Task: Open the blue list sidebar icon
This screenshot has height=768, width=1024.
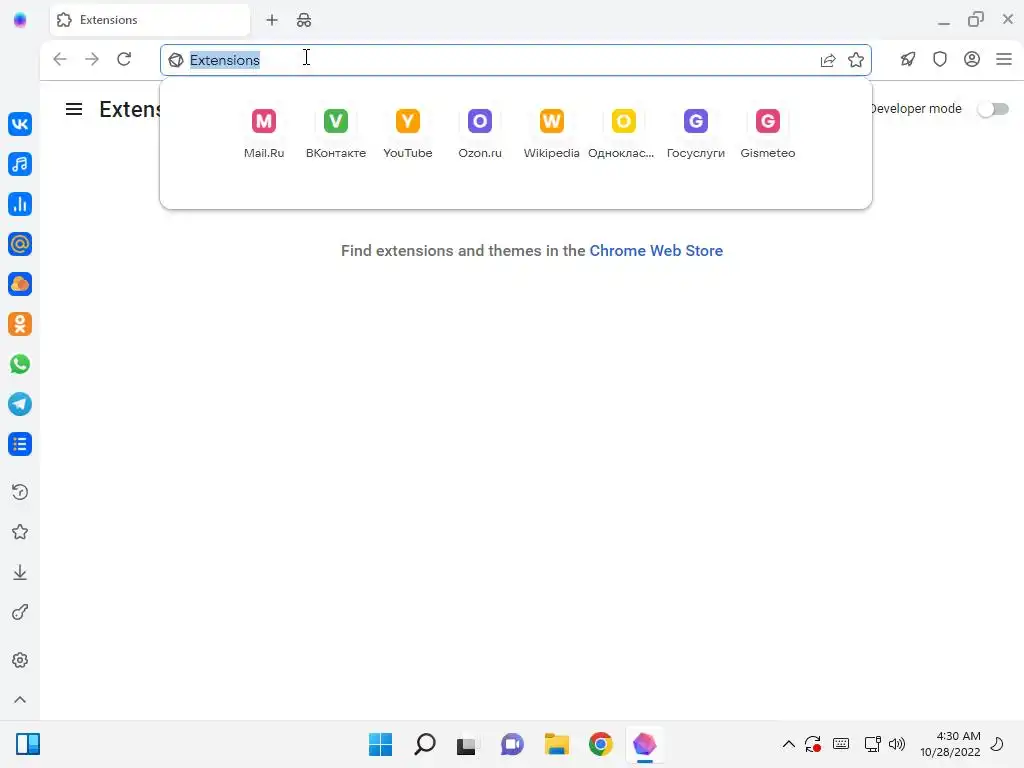Action: [20, 444]
